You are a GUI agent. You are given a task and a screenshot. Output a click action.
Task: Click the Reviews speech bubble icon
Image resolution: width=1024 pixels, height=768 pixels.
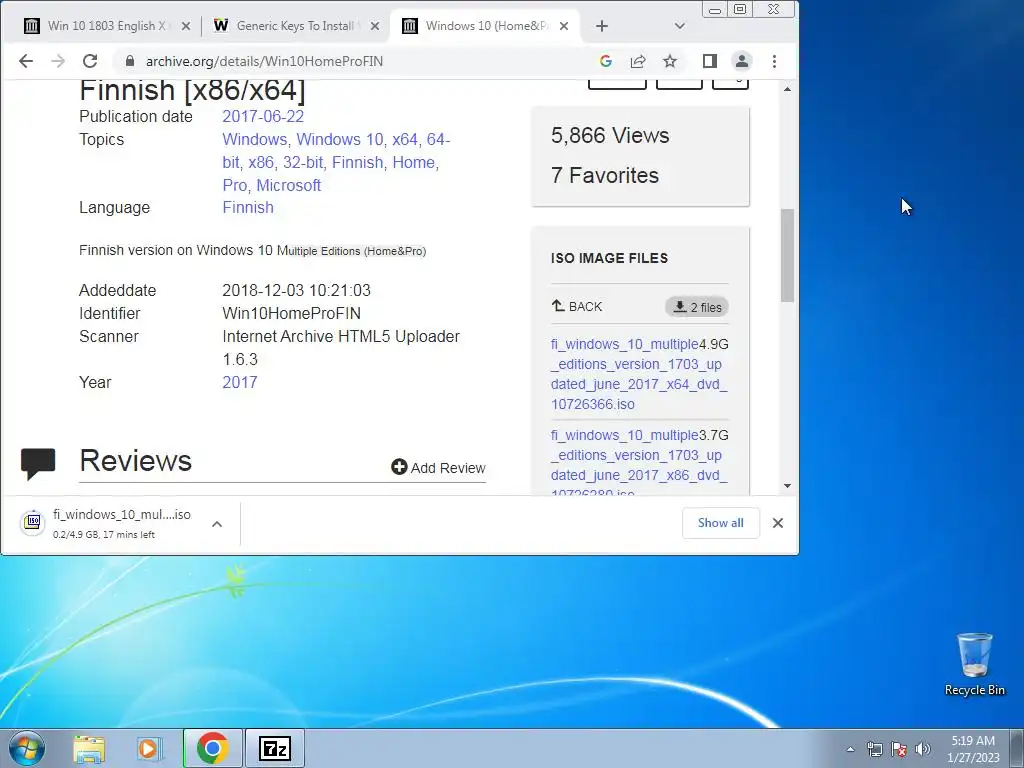[x=38, y=463]
